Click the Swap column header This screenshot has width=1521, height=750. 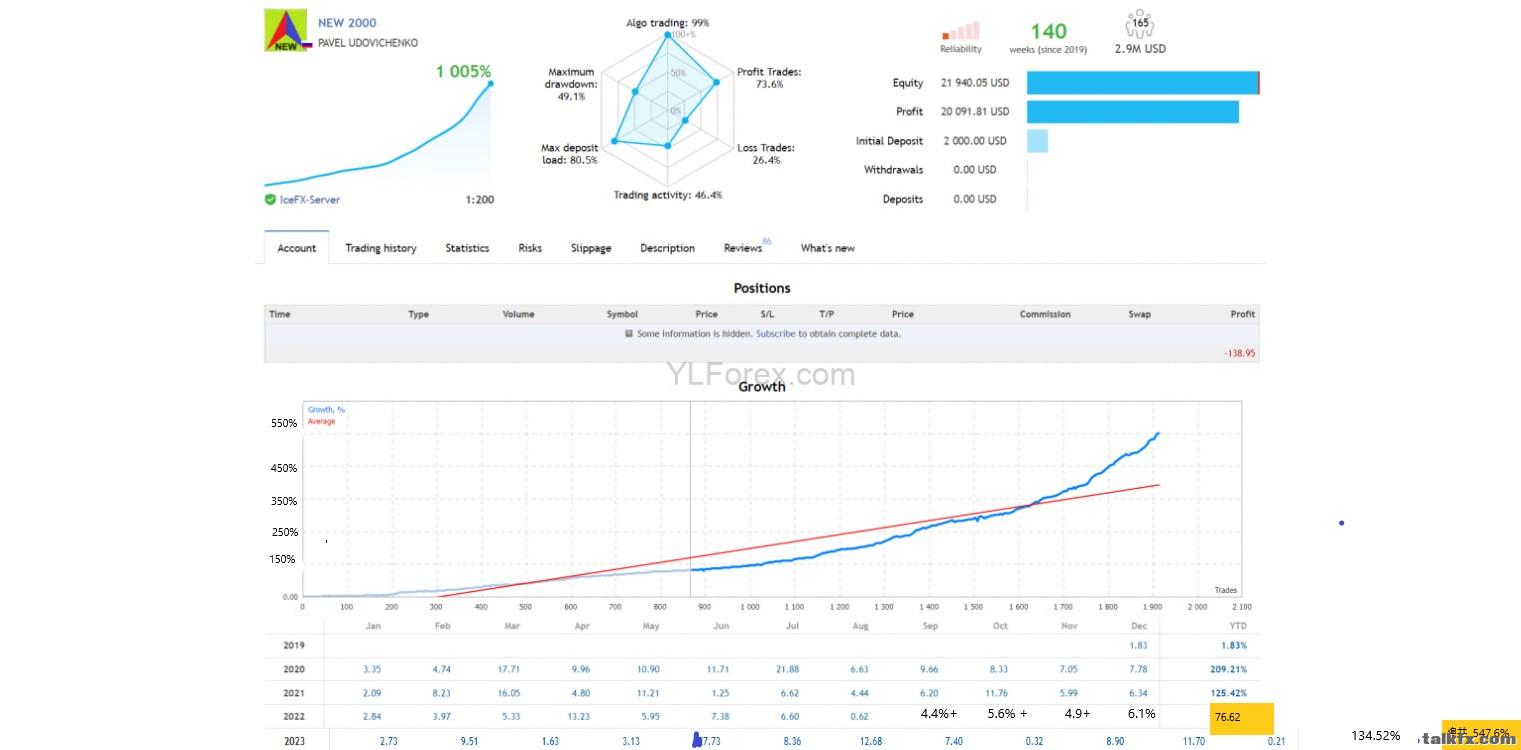coord(1139,314)
